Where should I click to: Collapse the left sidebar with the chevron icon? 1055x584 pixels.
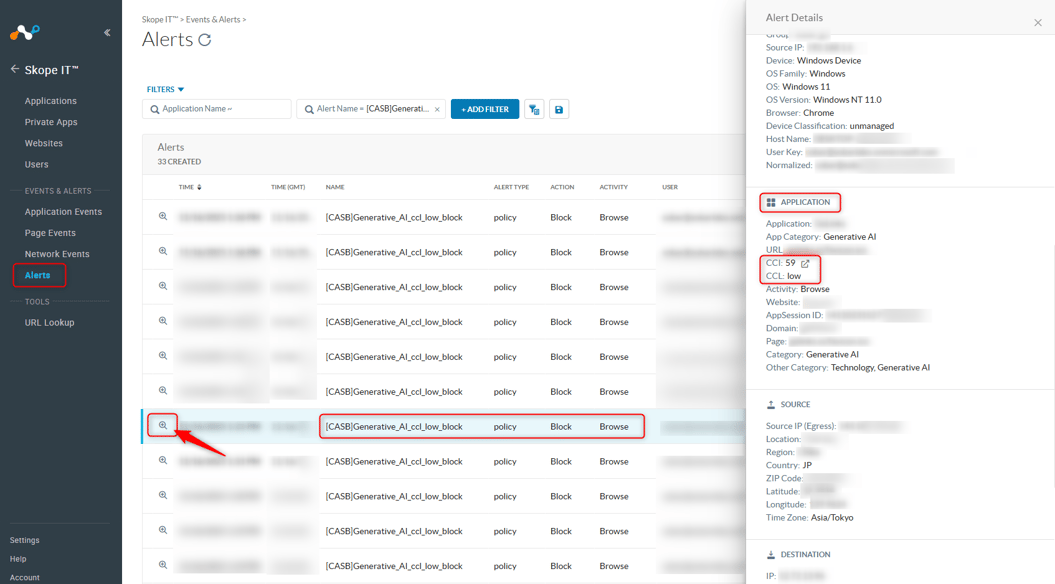(x=107, y=33)
